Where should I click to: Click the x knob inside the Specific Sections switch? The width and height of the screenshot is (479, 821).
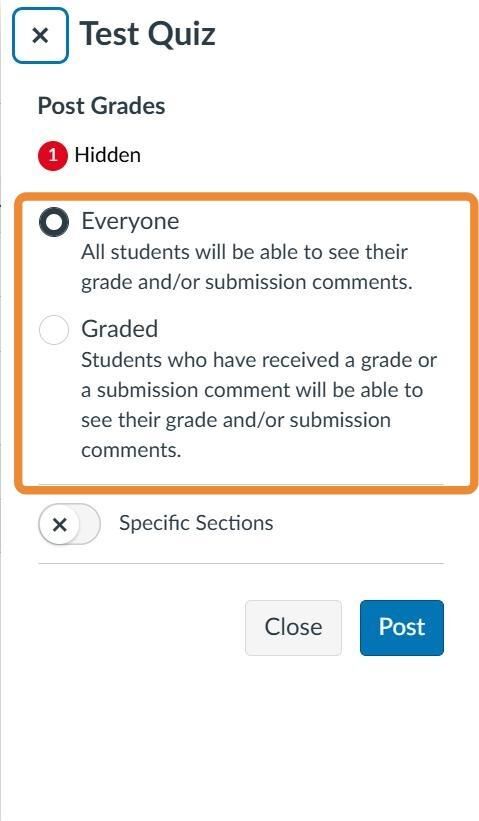60,524
